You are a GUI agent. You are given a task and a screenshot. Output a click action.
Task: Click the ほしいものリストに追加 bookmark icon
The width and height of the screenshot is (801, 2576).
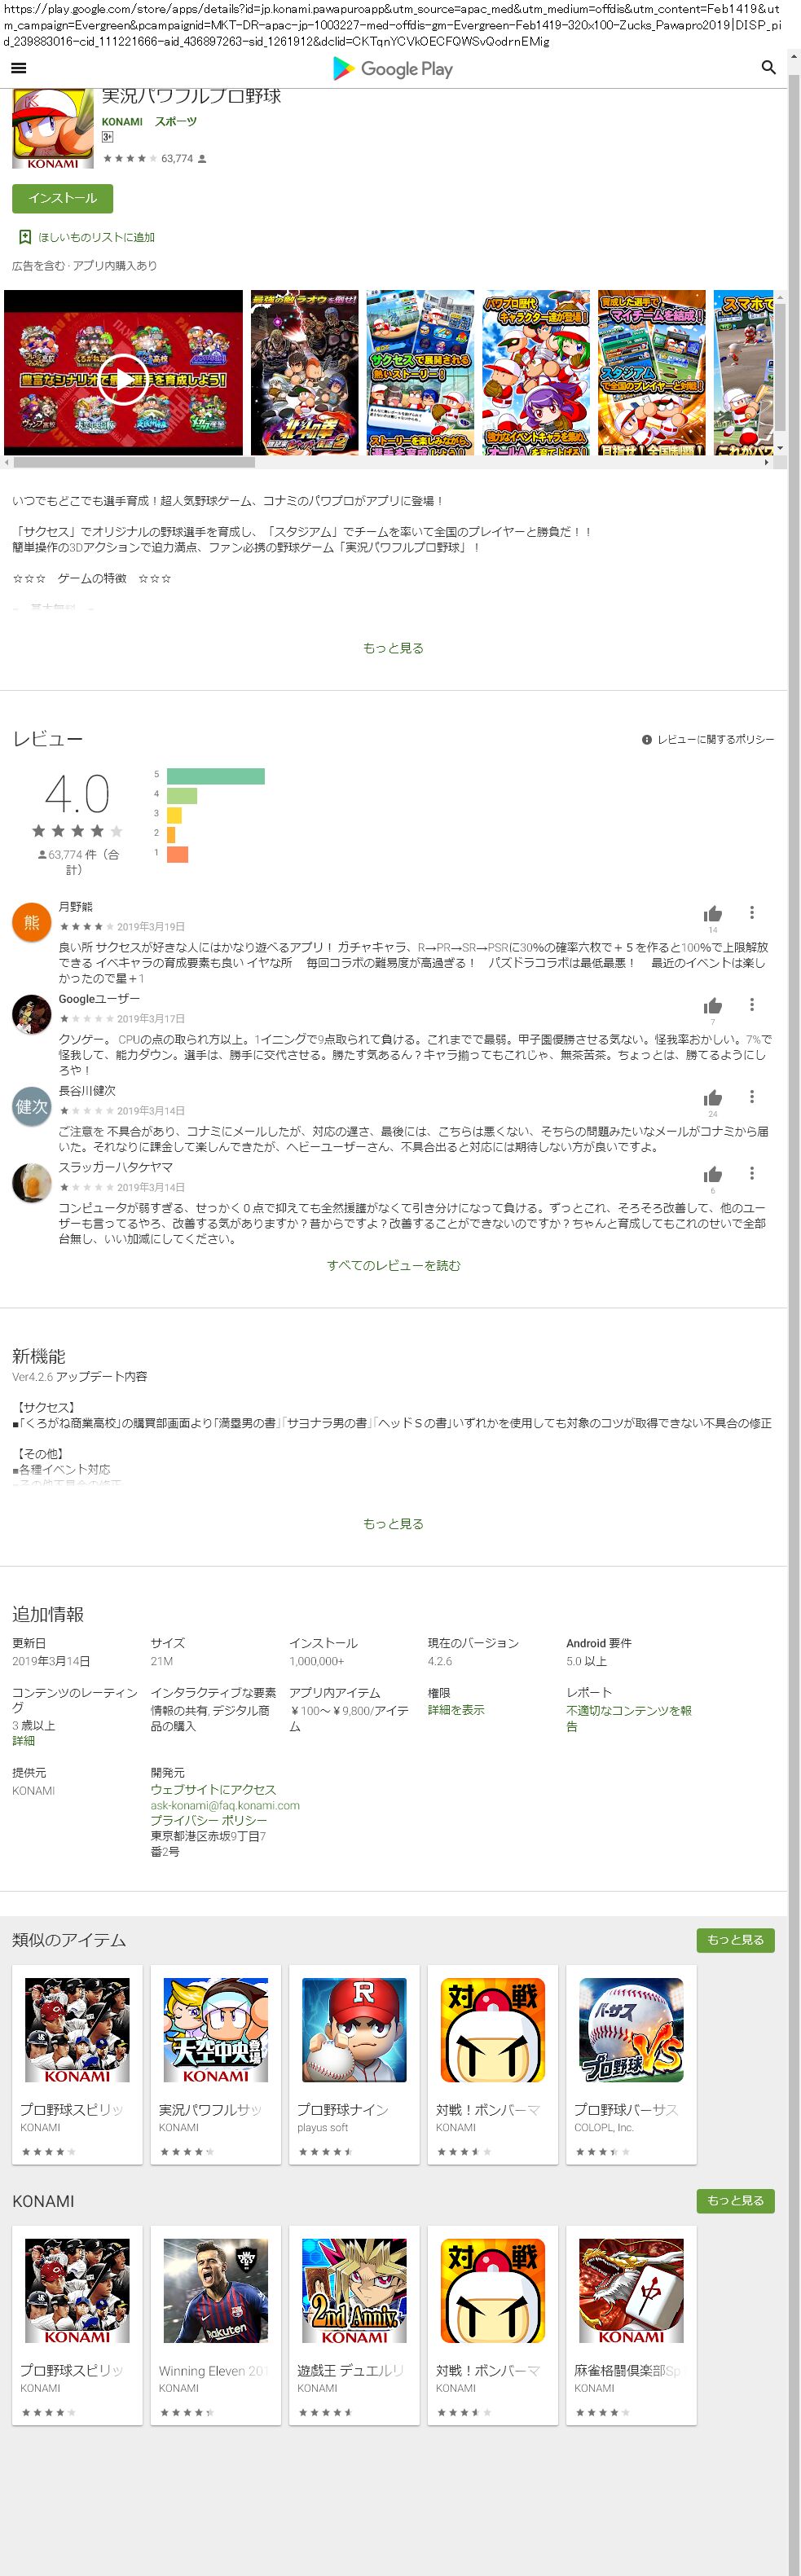[25, 237]
